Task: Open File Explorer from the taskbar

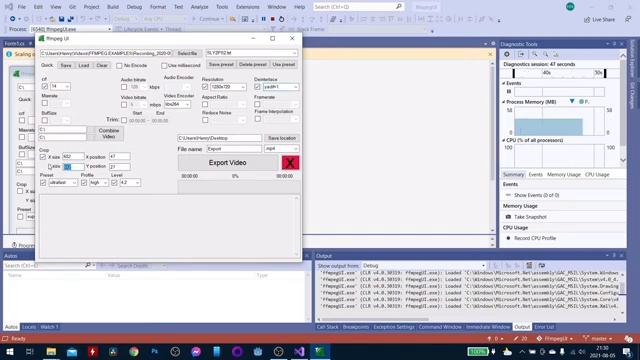Action: coord(51,351)
